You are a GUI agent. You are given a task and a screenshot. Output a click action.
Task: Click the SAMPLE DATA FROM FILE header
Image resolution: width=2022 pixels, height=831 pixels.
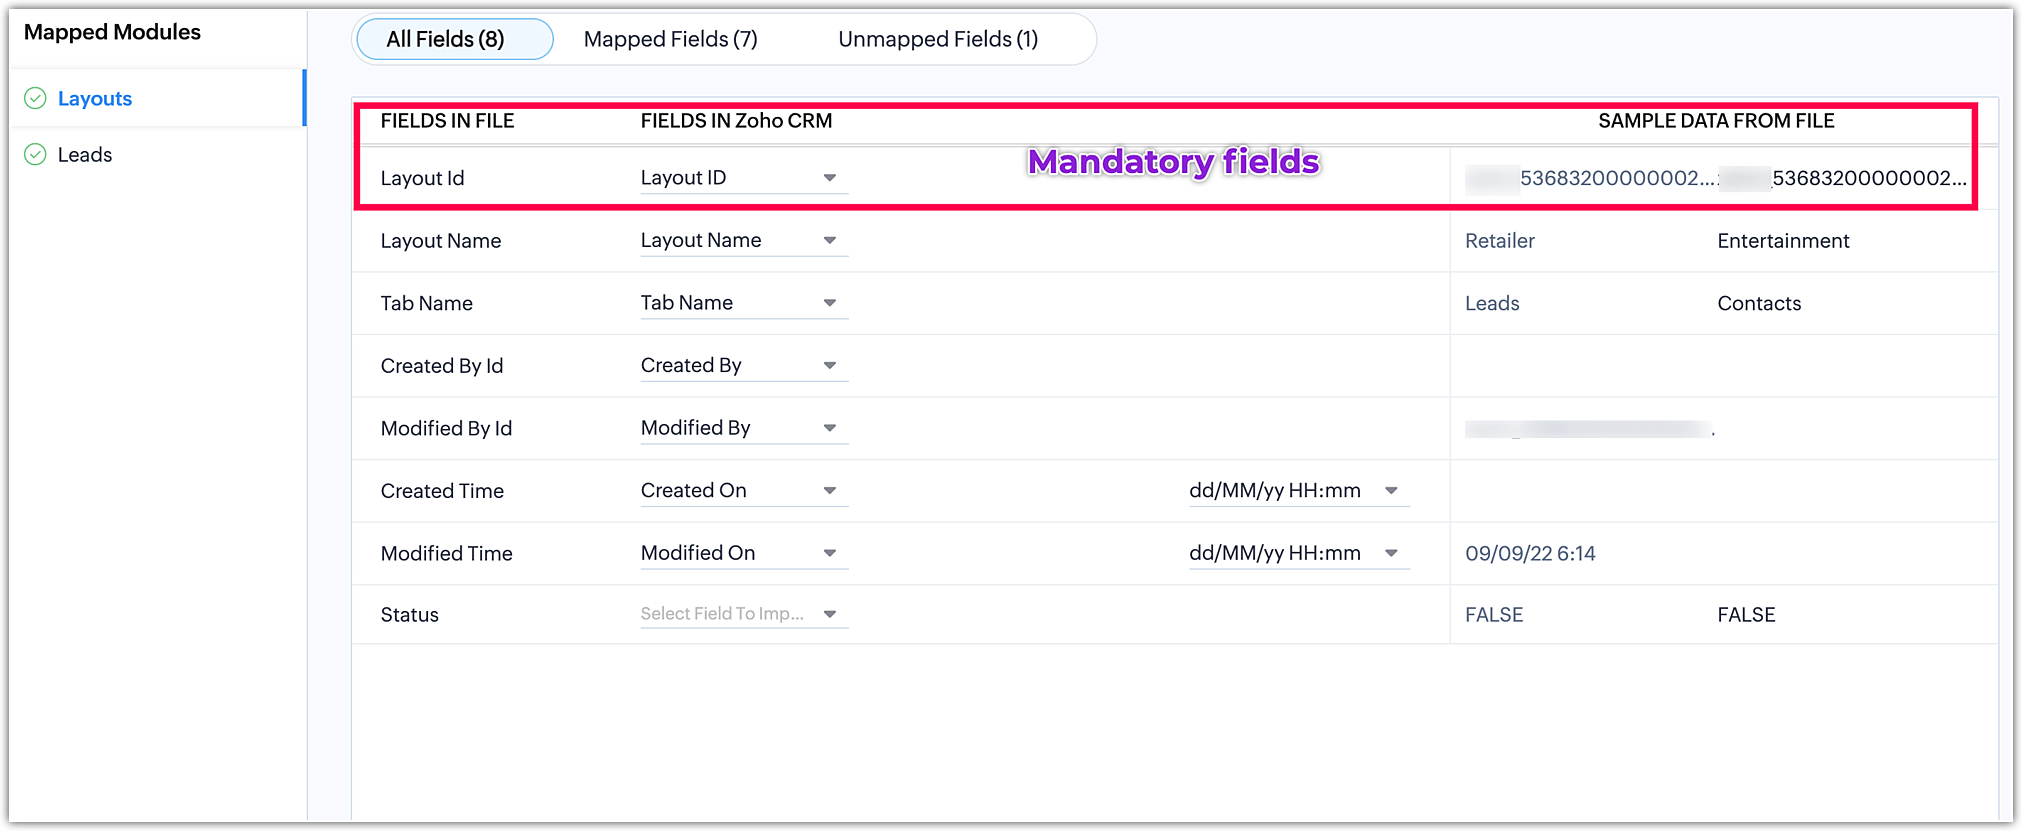pos(1716,121)
